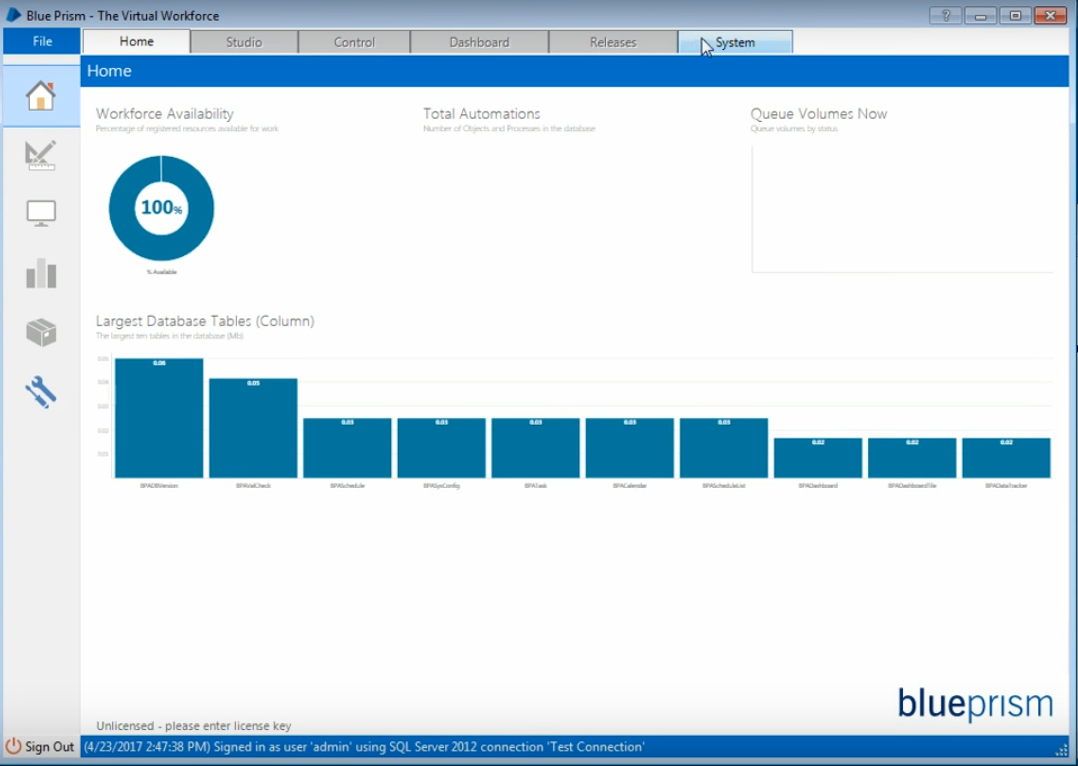Open System settings wrench icon
The width and height of the screenshot is (1078, 766).
(40, 392)
